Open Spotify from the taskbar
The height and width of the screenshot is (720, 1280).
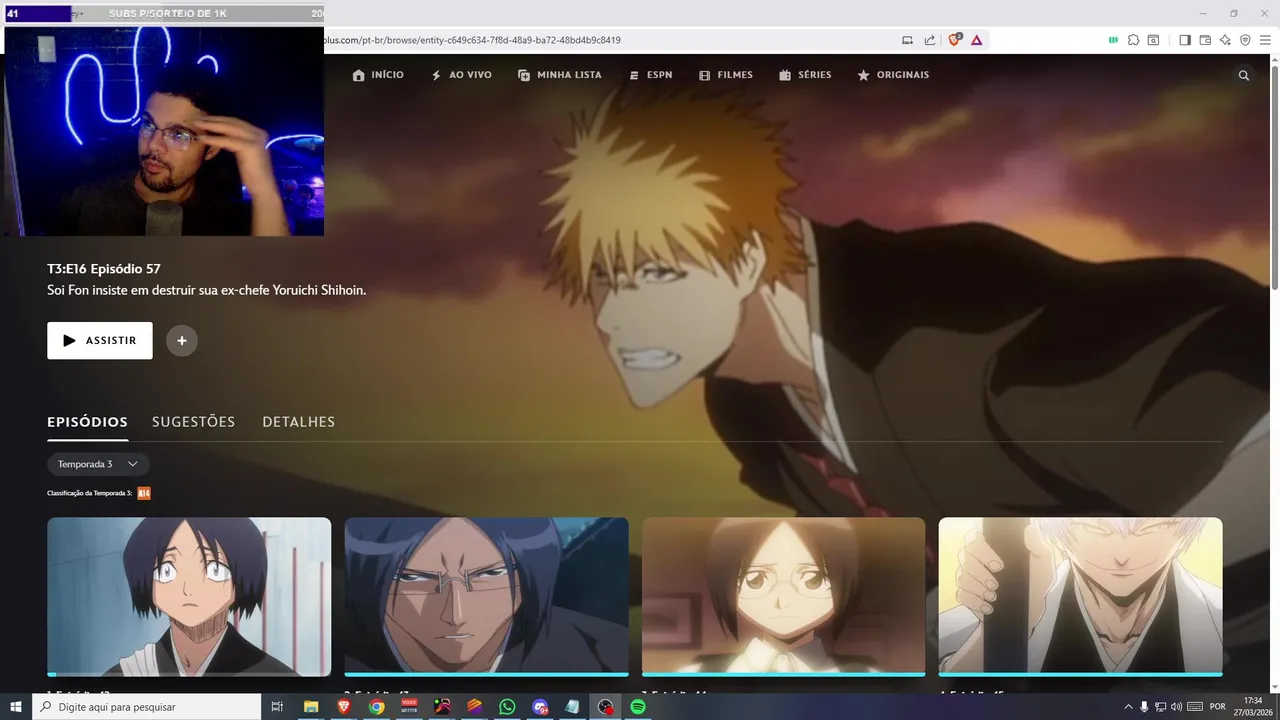[638, 707]
